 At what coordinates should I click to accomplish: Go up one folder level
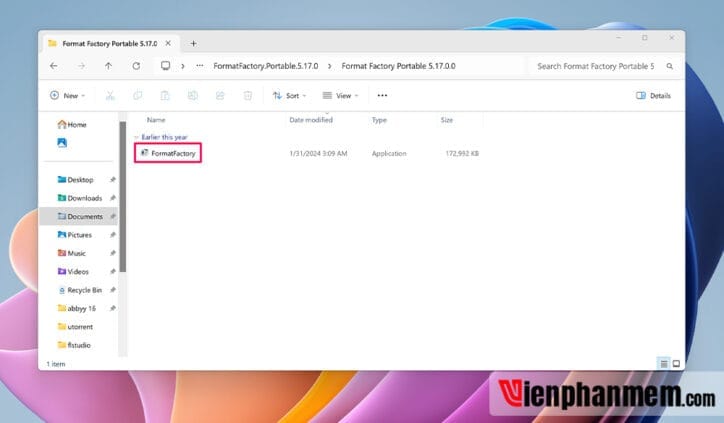(108, 66)
